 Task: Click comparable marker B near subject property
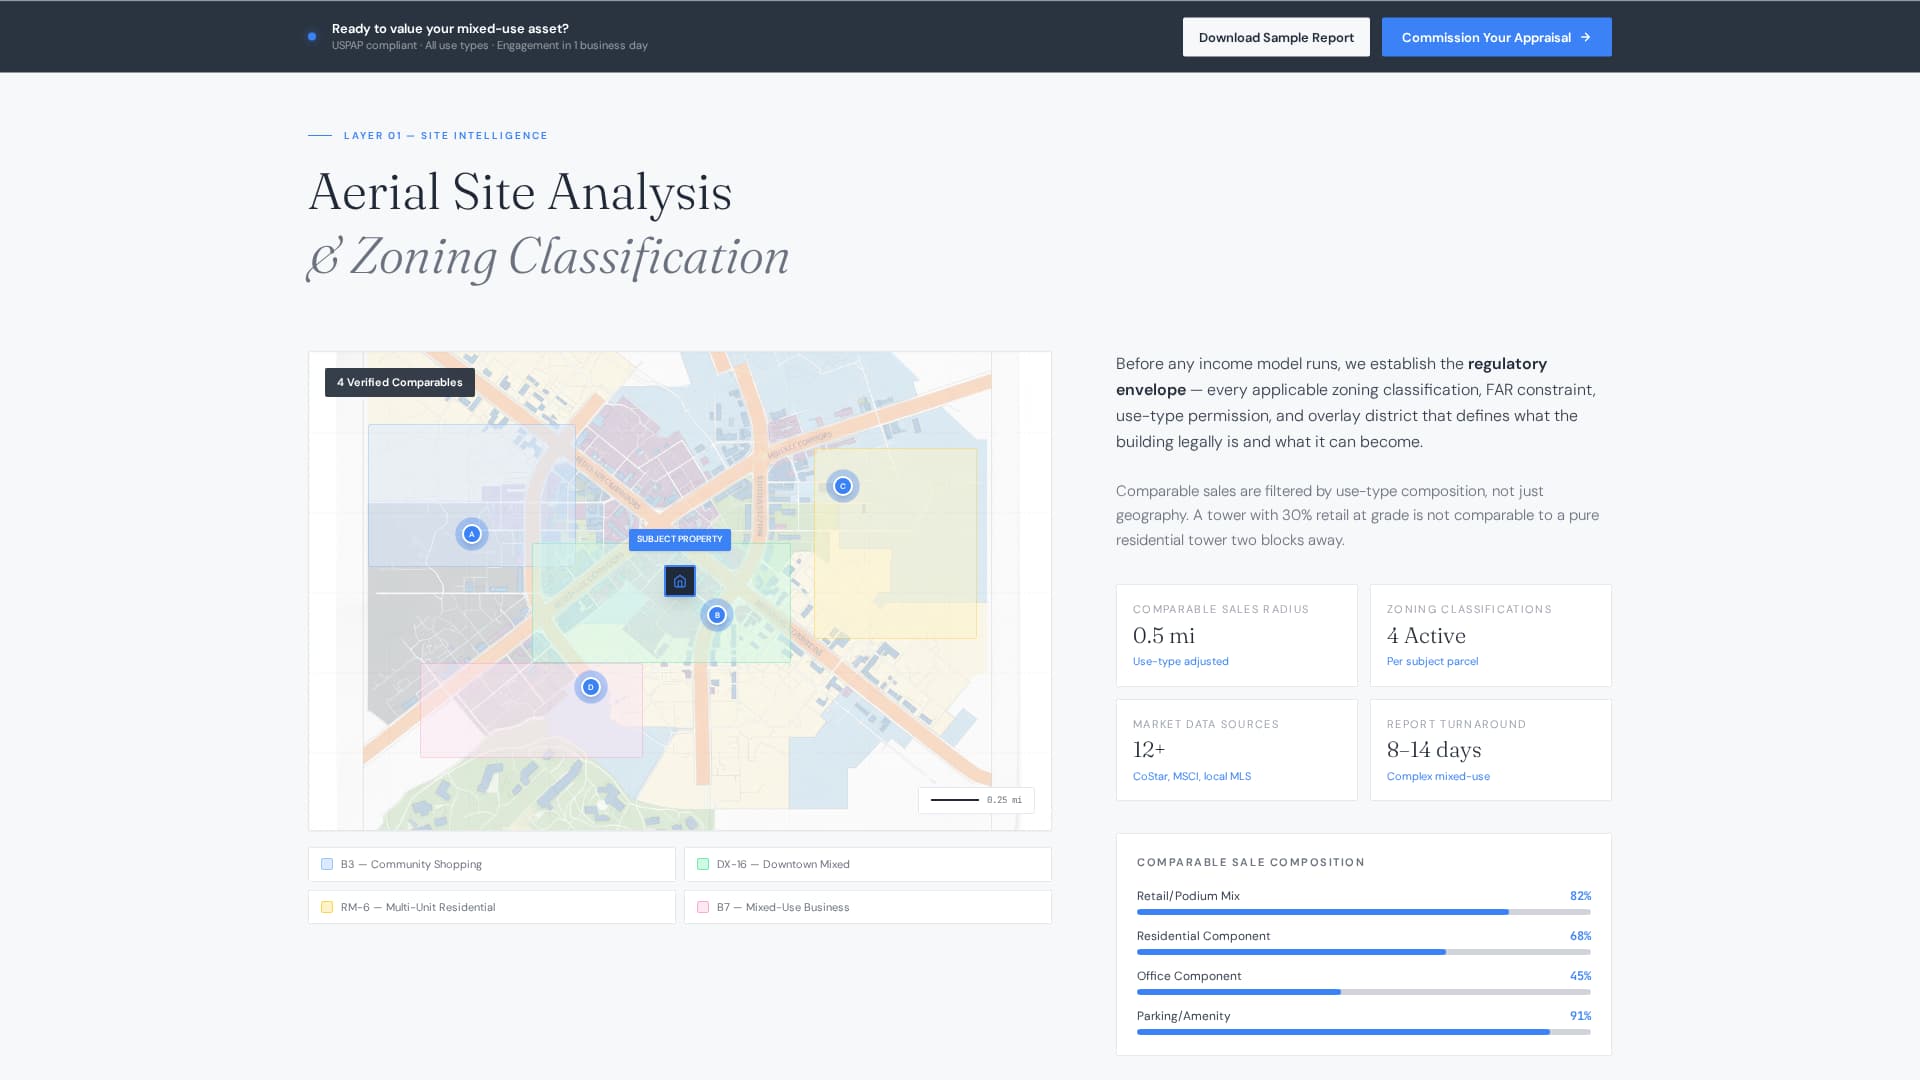tap(716, 615)
